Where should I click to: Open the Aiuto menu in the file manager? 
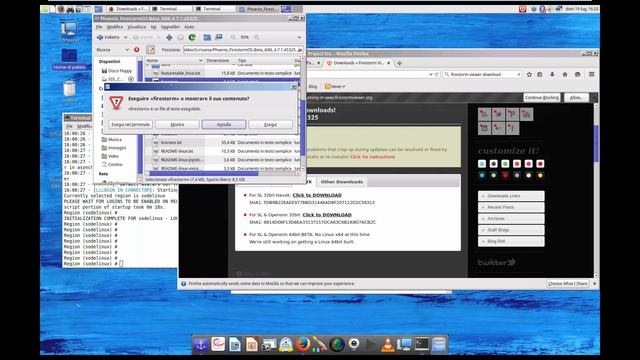[189, 27]
